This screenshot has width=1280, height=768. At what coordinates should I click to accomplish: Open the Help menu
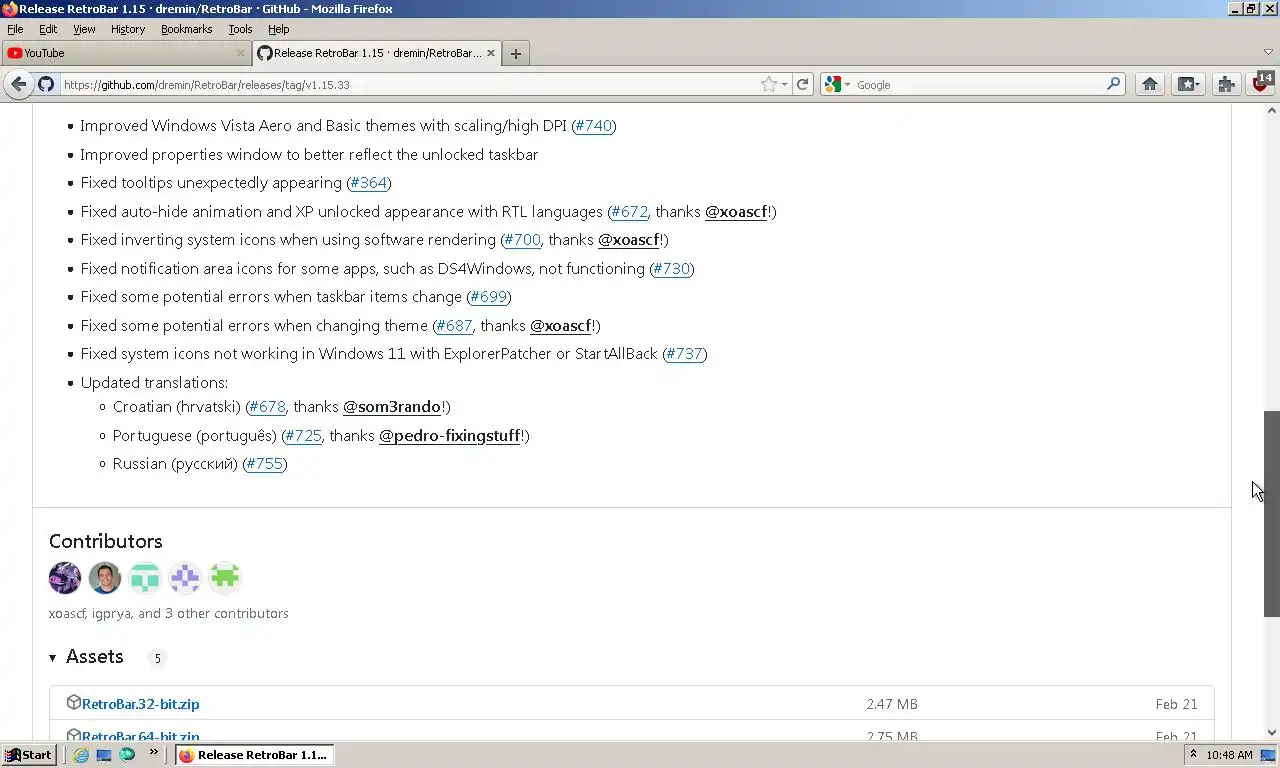(x=279, y=29)
